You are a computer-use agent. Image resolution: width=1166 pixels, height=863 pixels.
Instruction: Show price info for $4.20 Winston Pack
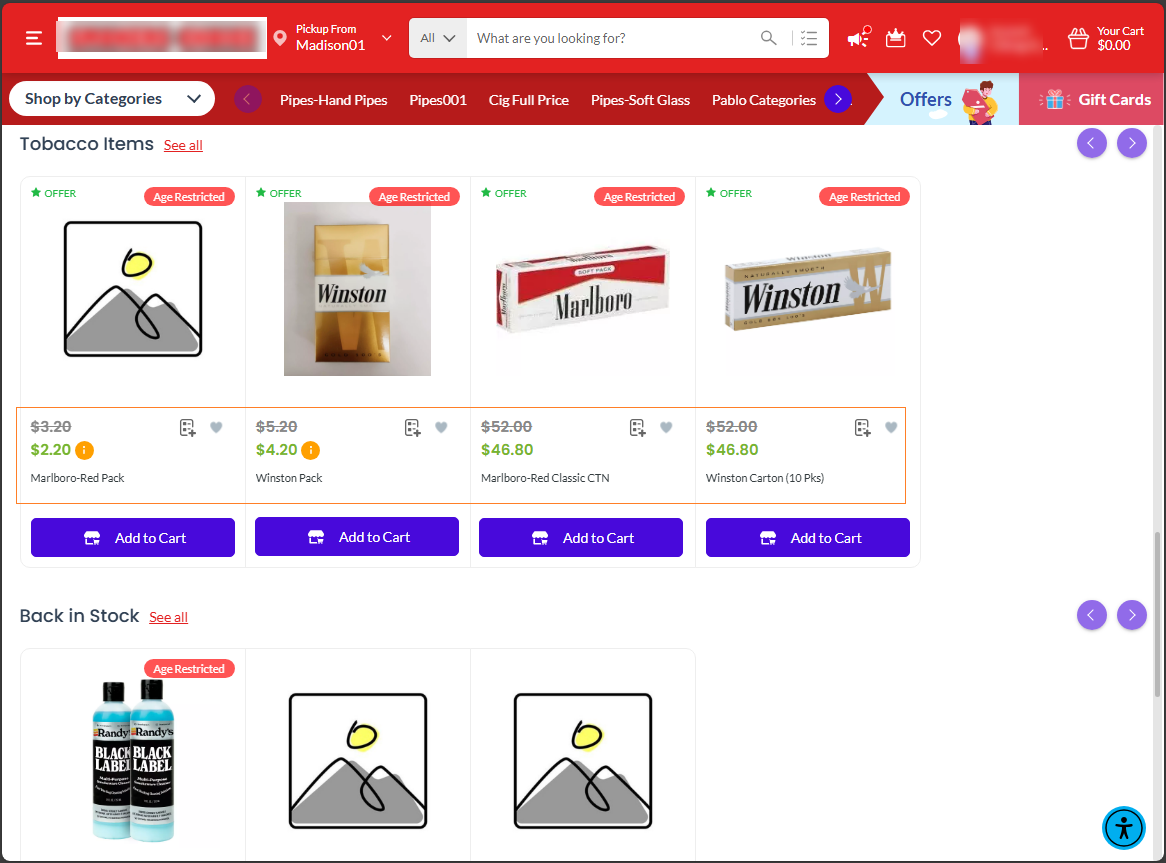pos(310,450)
